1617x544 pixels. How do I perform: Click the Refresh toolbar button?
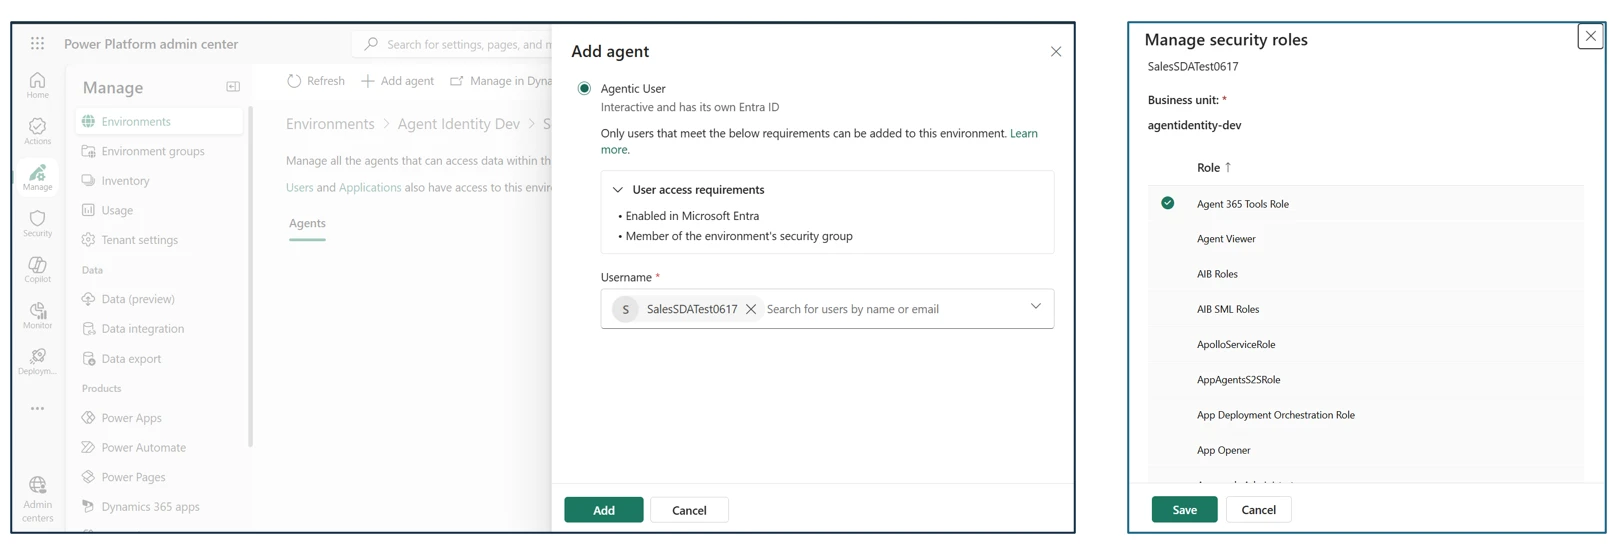pos(315,81)
